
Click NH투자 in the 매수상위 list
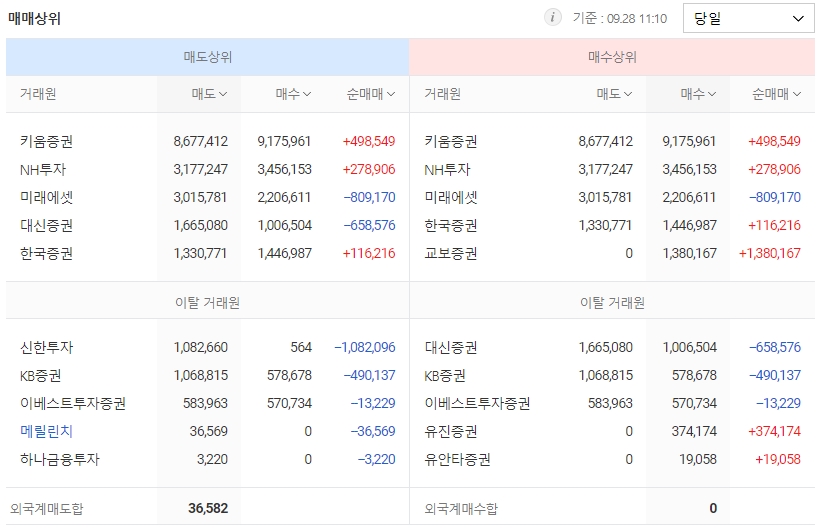tap(447, 169)
